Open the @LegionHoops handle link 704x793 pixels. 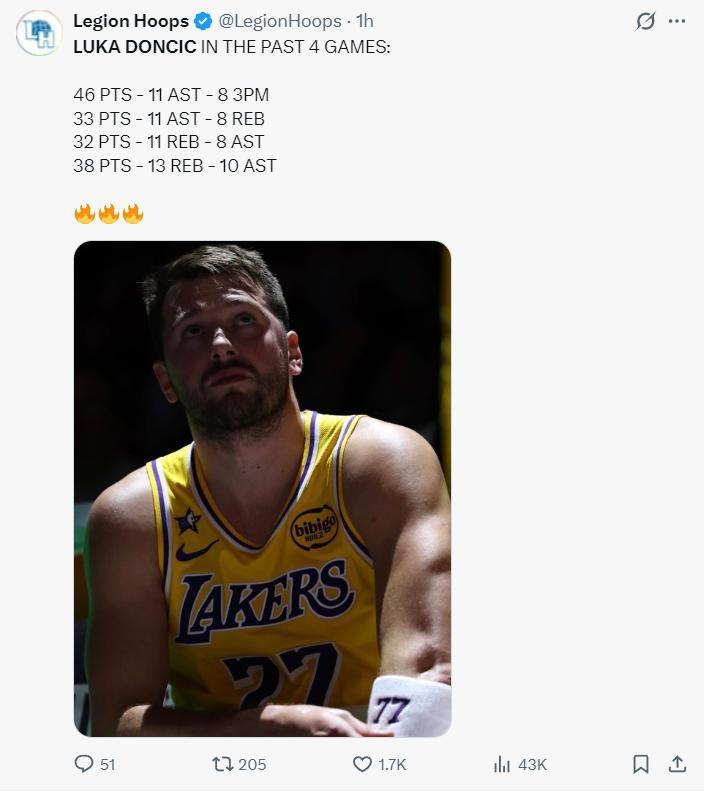(280, 21)
